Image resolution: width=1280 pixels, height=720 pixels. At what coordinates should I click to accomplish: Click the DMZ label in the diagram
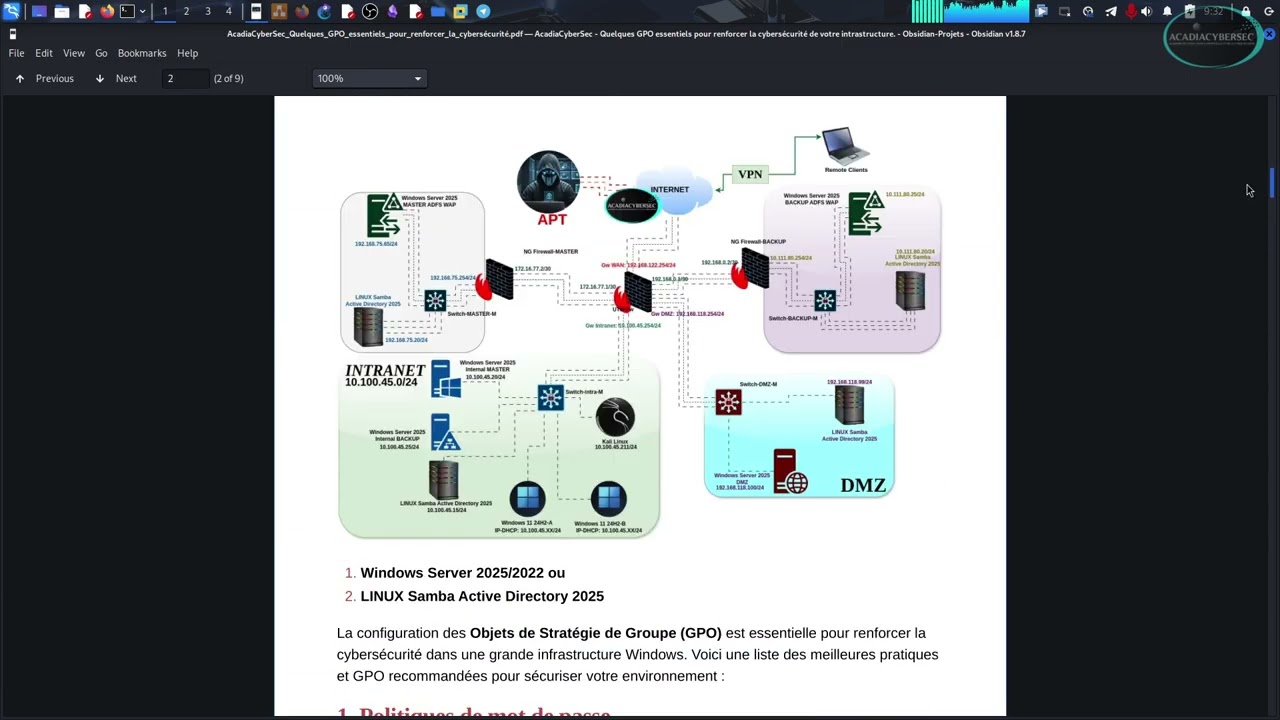[863, 485]
